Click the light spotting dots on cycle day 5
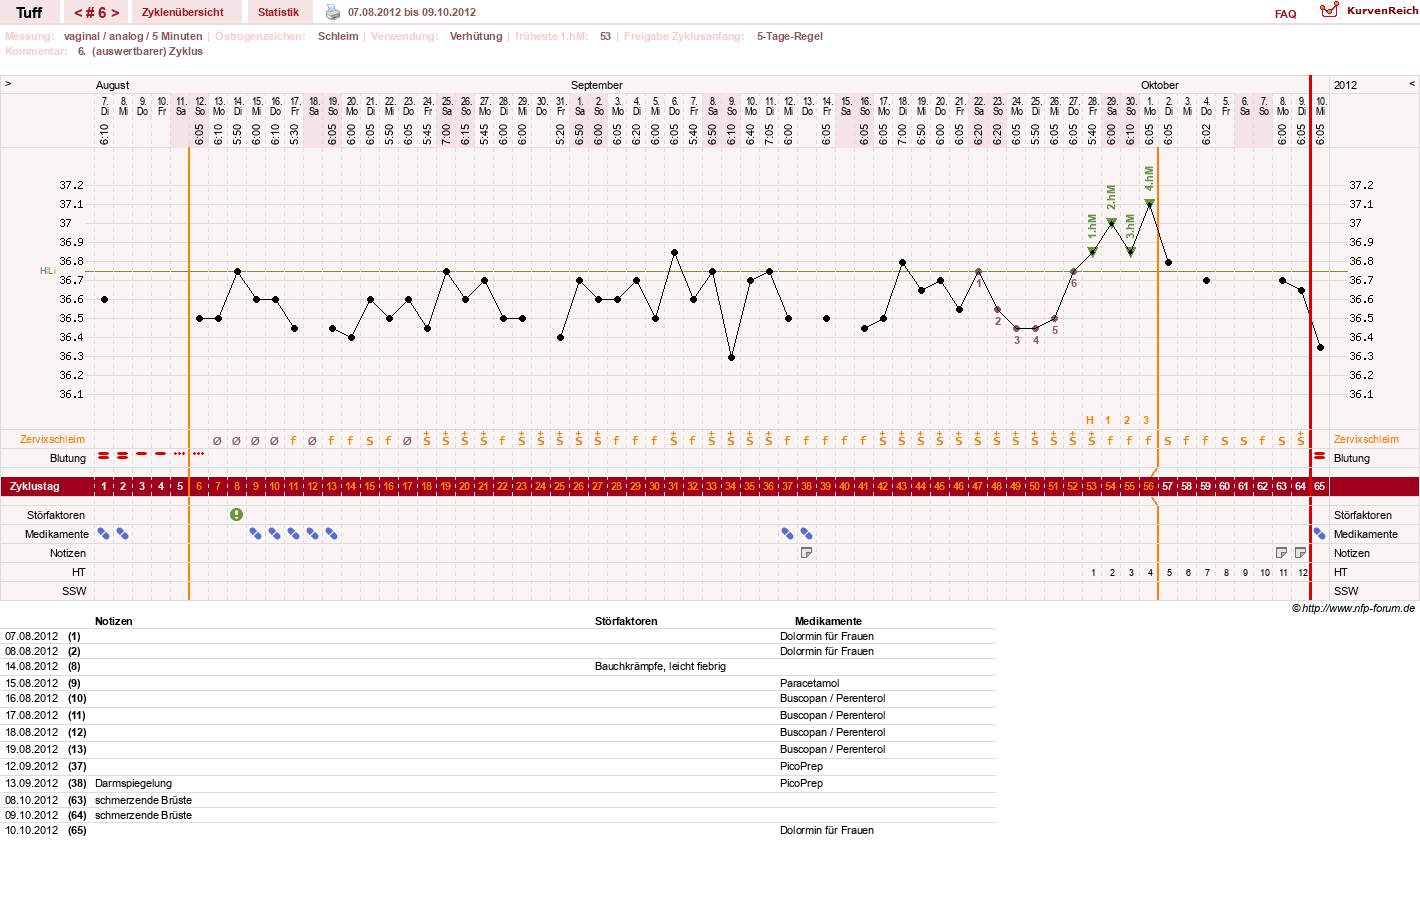 tap(179, 454)
